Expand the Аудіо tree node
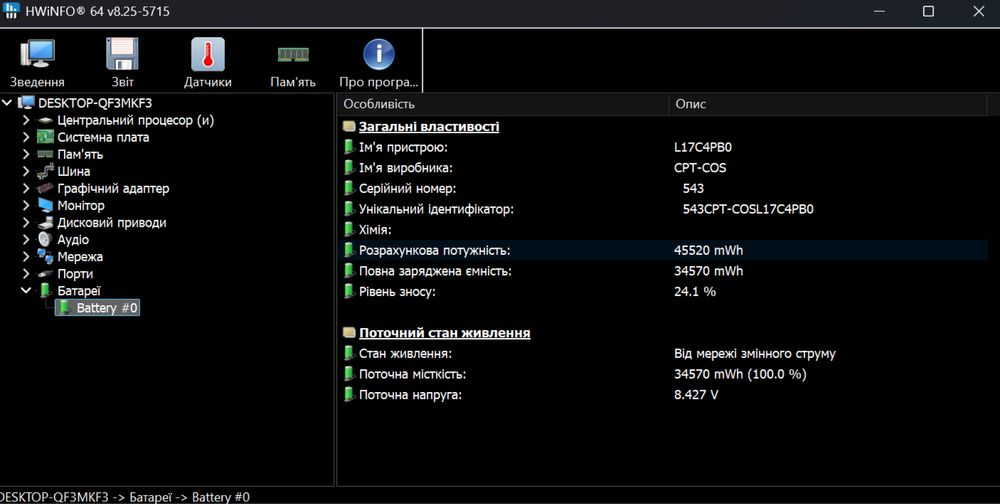This screenshot has width=1000, height=504. (x=26, y=239)
